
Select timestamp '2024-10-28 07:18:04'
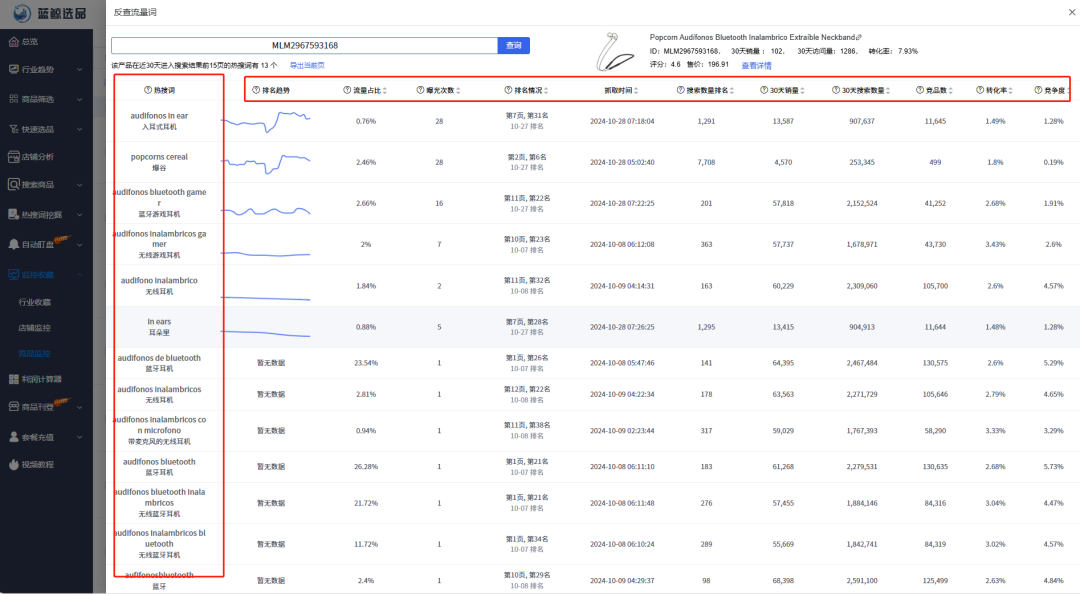click(622, 121)
